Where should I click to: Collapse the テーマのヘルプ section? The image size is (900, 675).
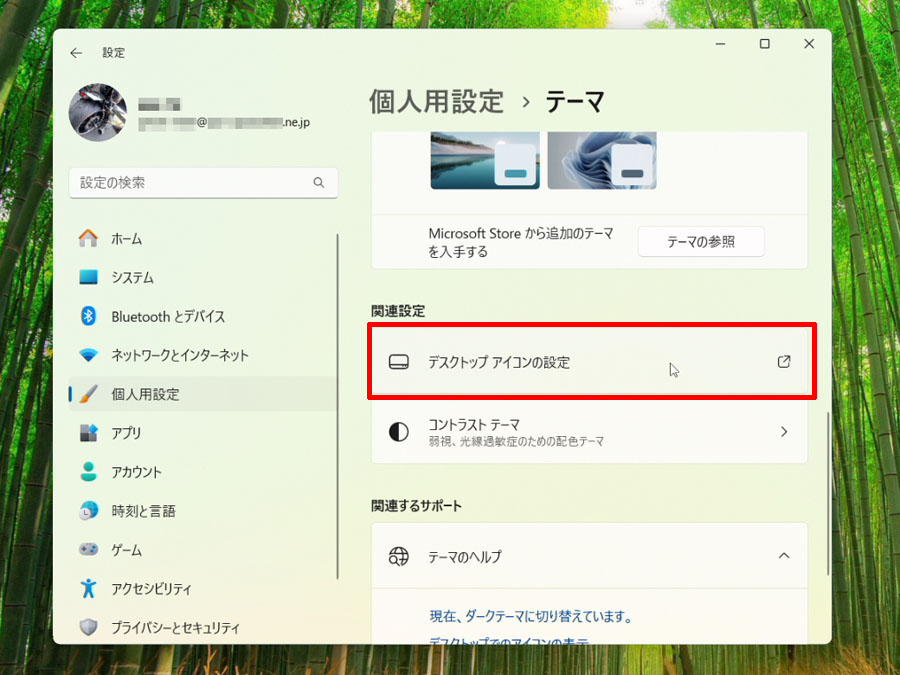pyautogui.click(x=784, y=556)
